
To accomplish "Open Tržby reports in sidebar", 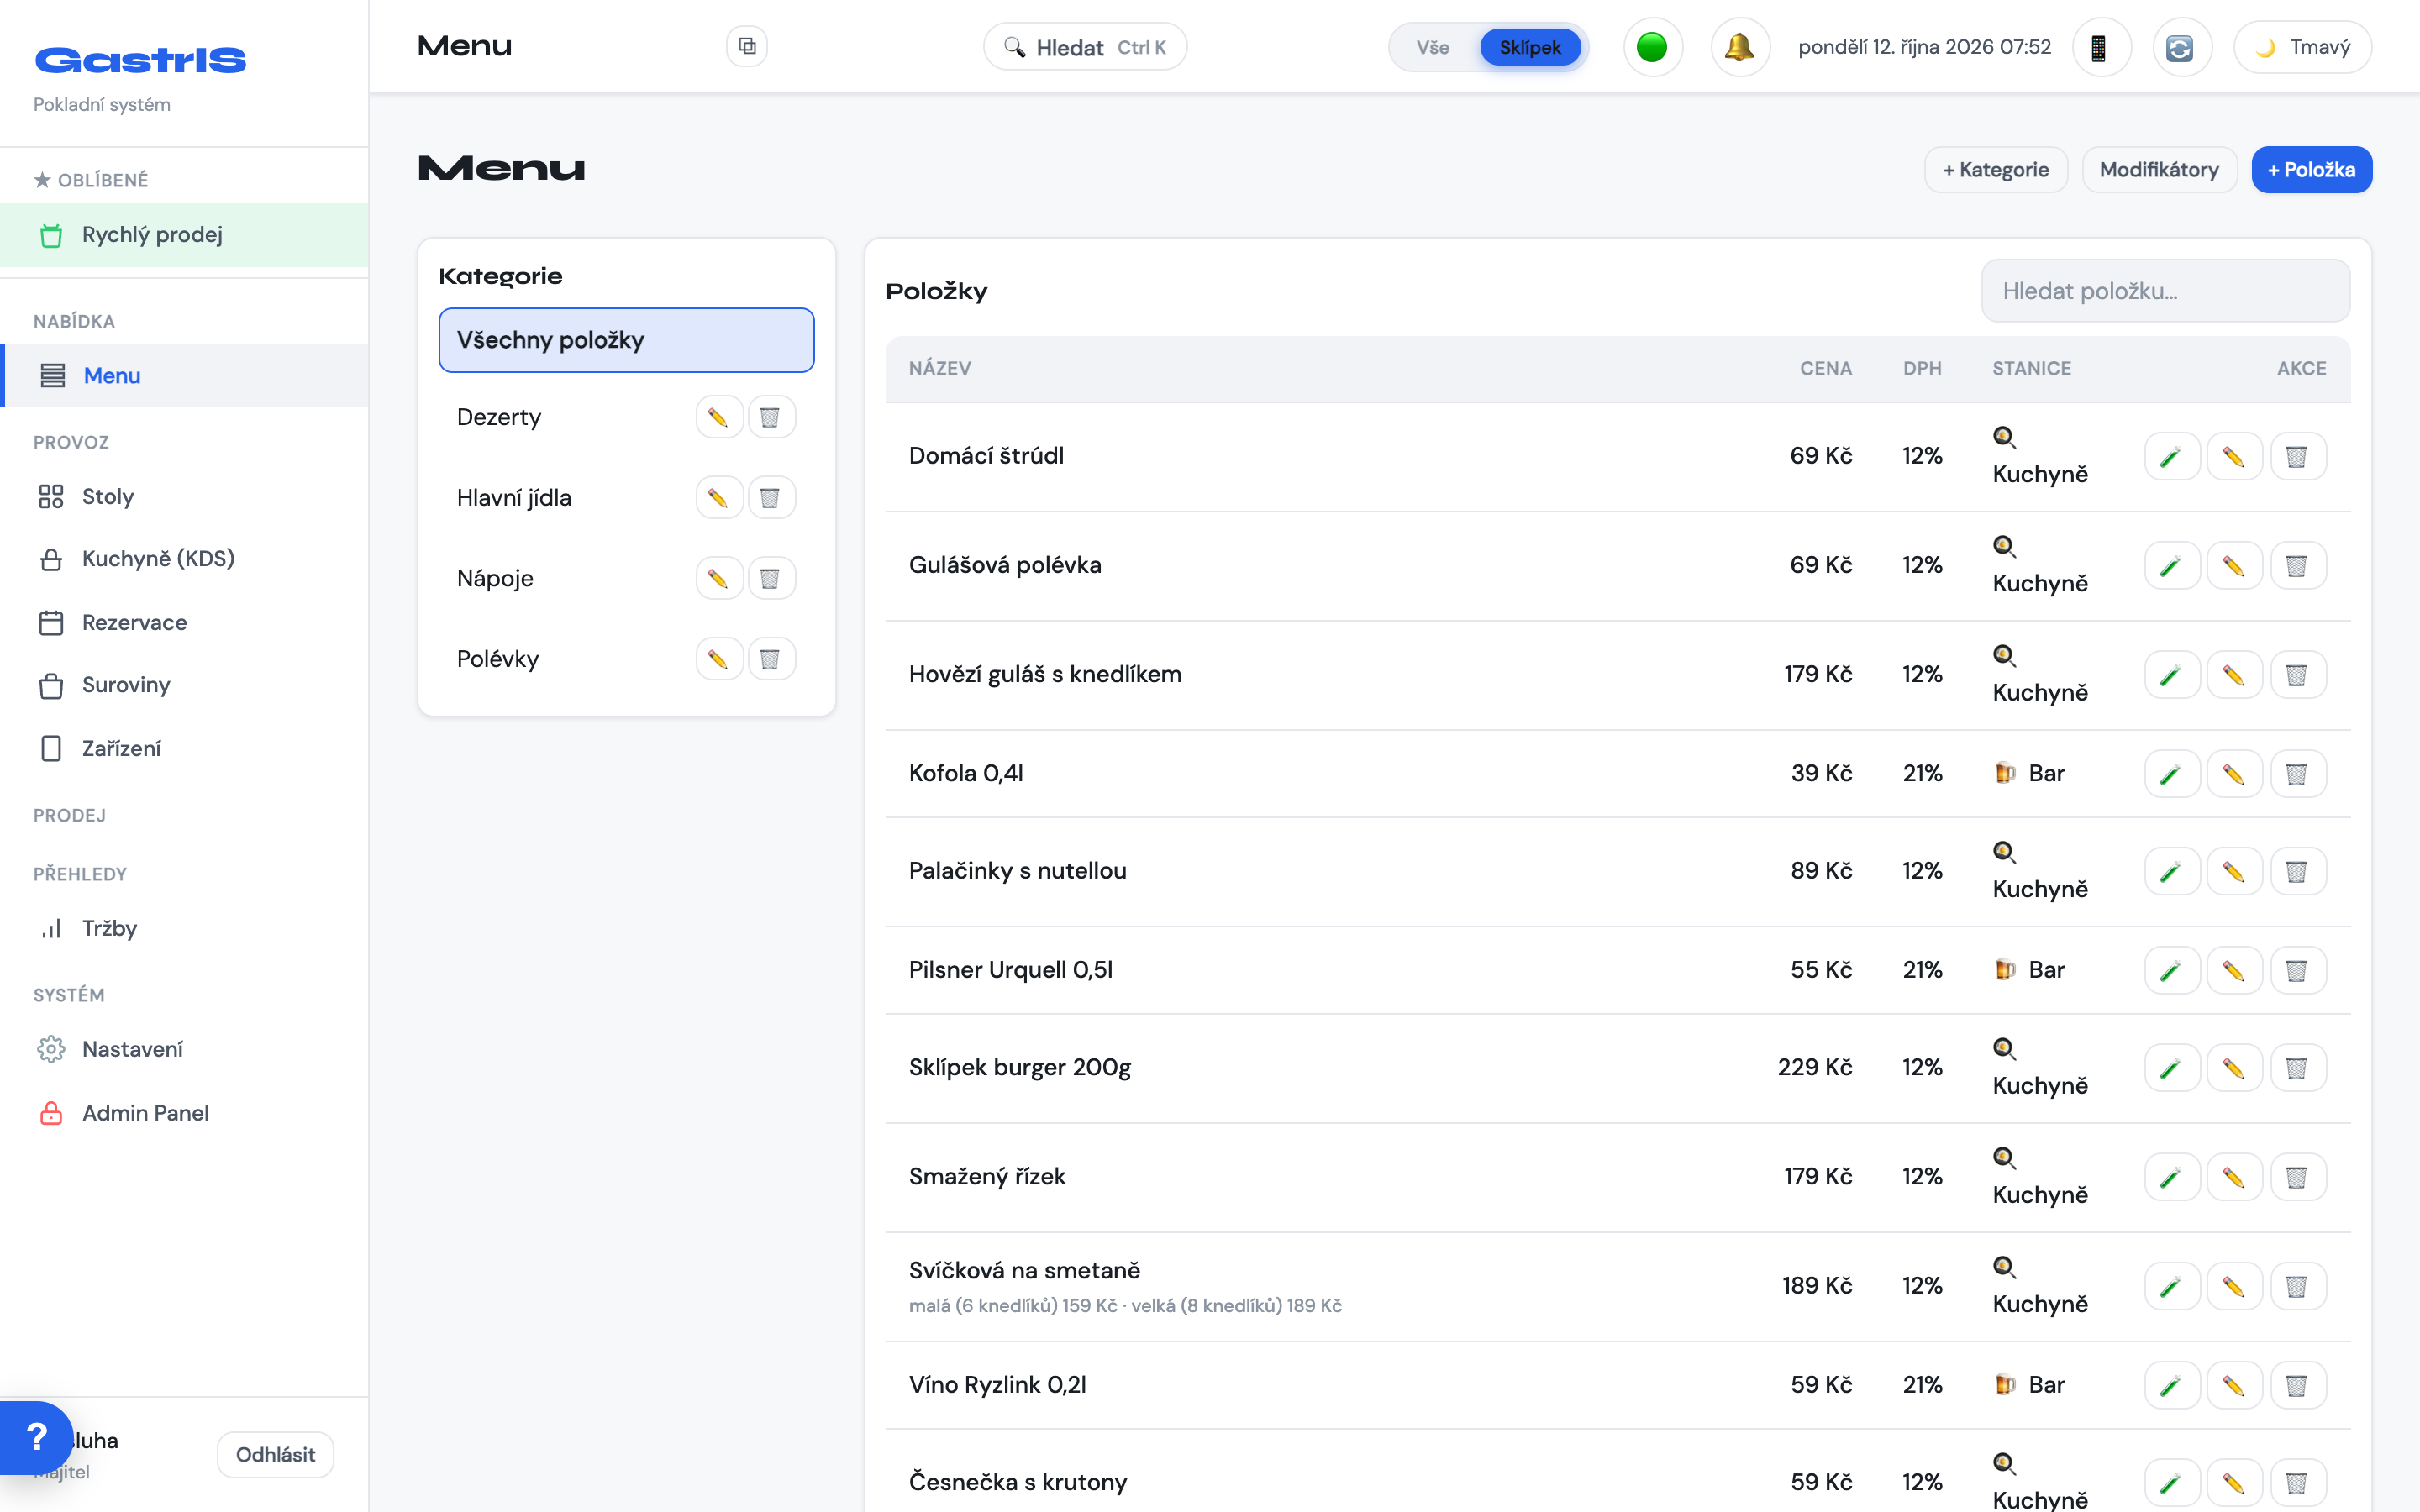I will coord(184,929).
